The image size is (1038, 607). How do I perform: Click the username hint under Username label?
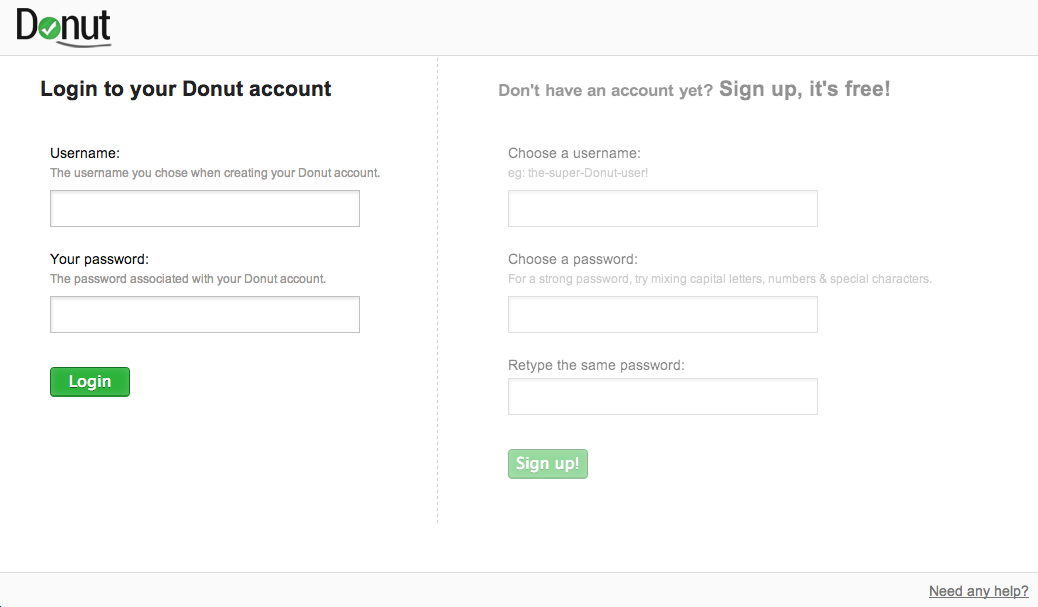click(215, 173)
